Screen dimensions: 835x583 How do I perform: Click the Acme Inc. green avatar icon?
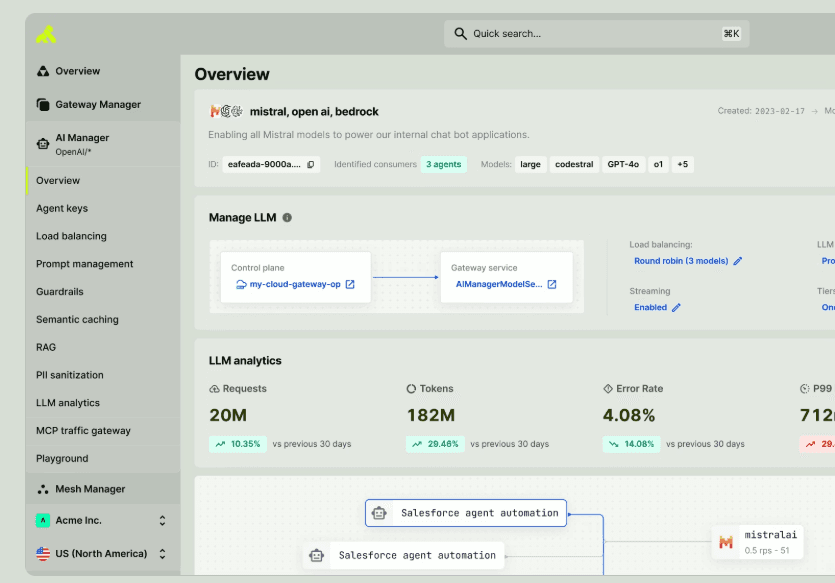coord(43,520)
